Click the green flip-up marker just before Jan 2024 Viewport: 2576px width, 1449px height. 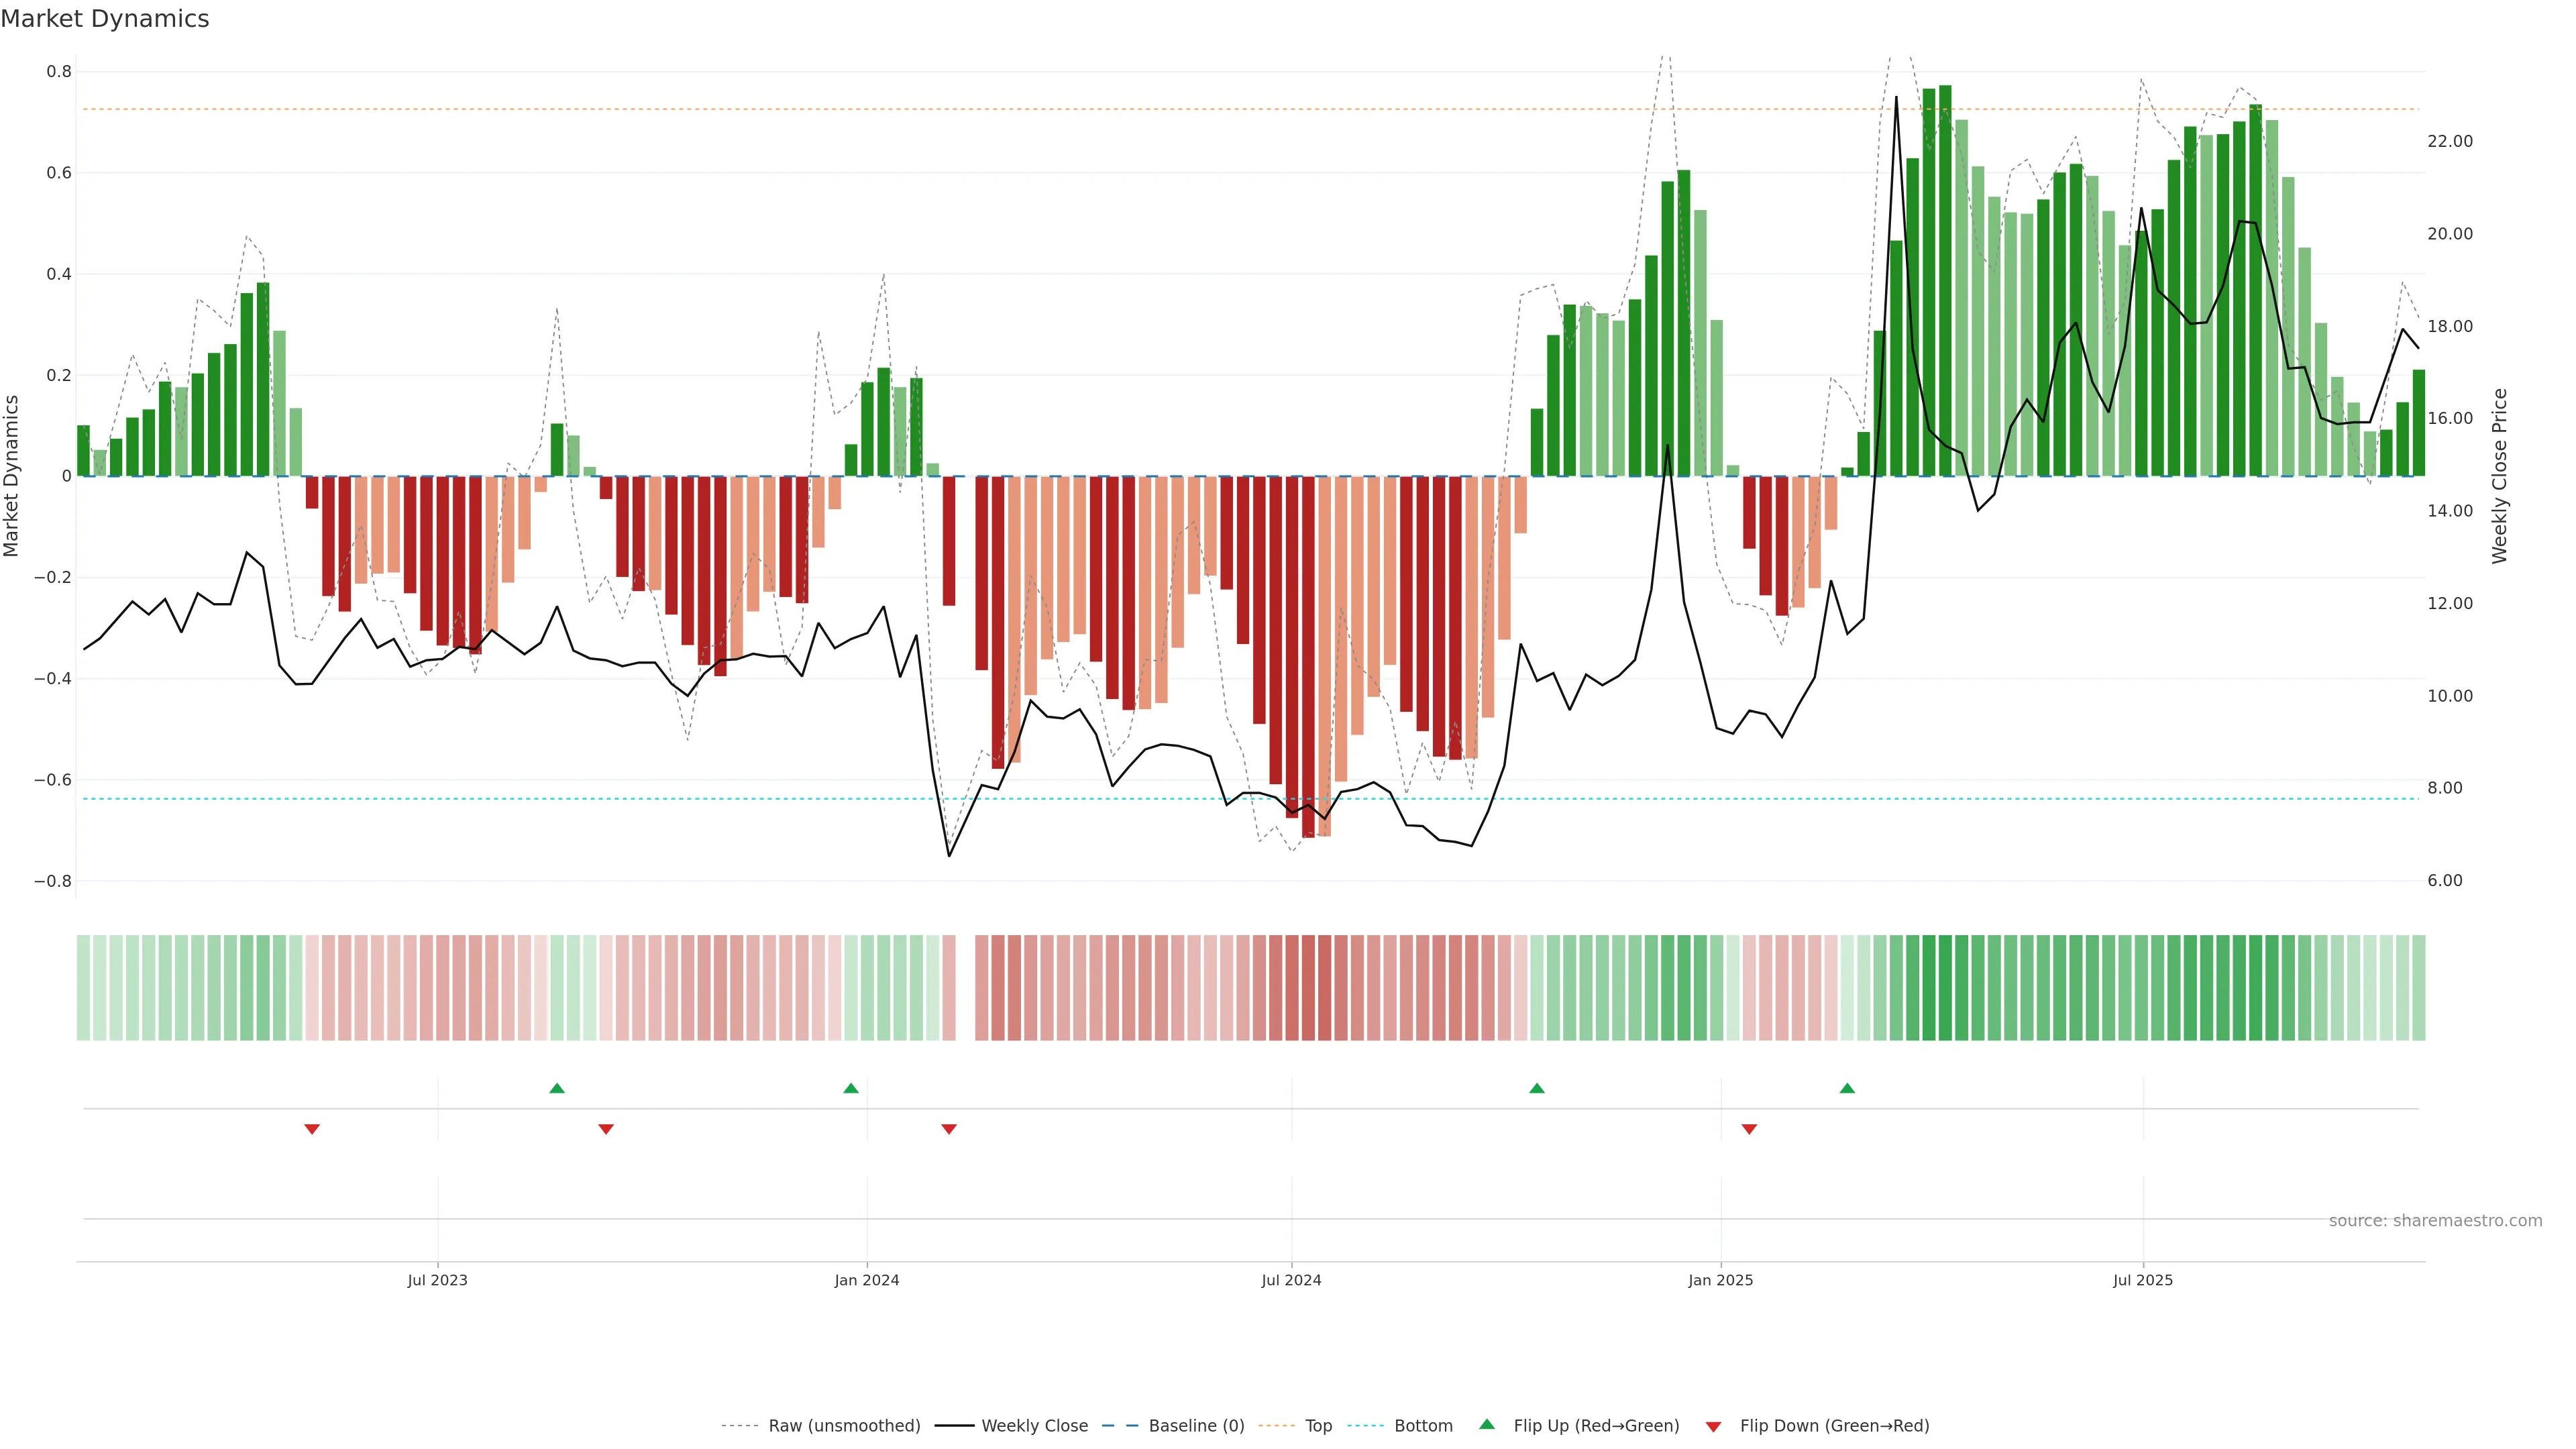851,1088
